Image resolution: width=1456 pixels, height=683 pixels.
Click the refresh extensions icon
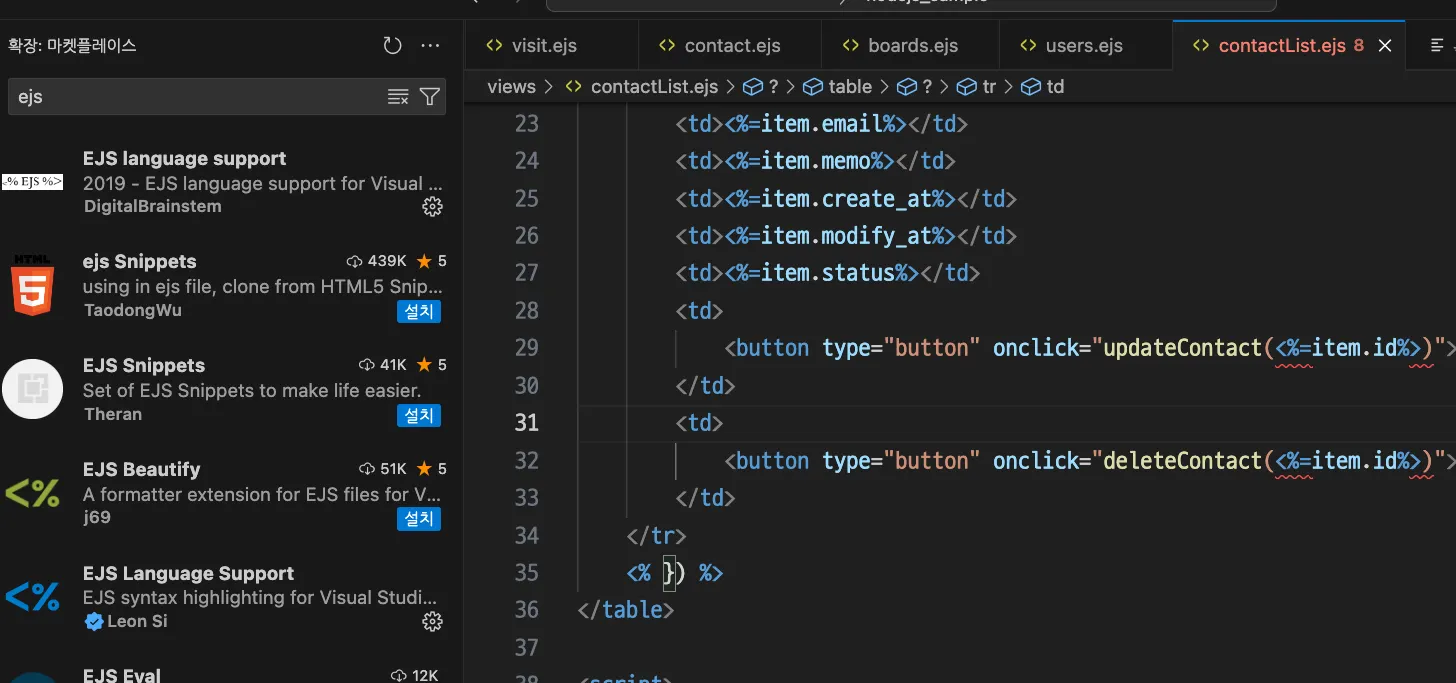click(x=392, y=46)
